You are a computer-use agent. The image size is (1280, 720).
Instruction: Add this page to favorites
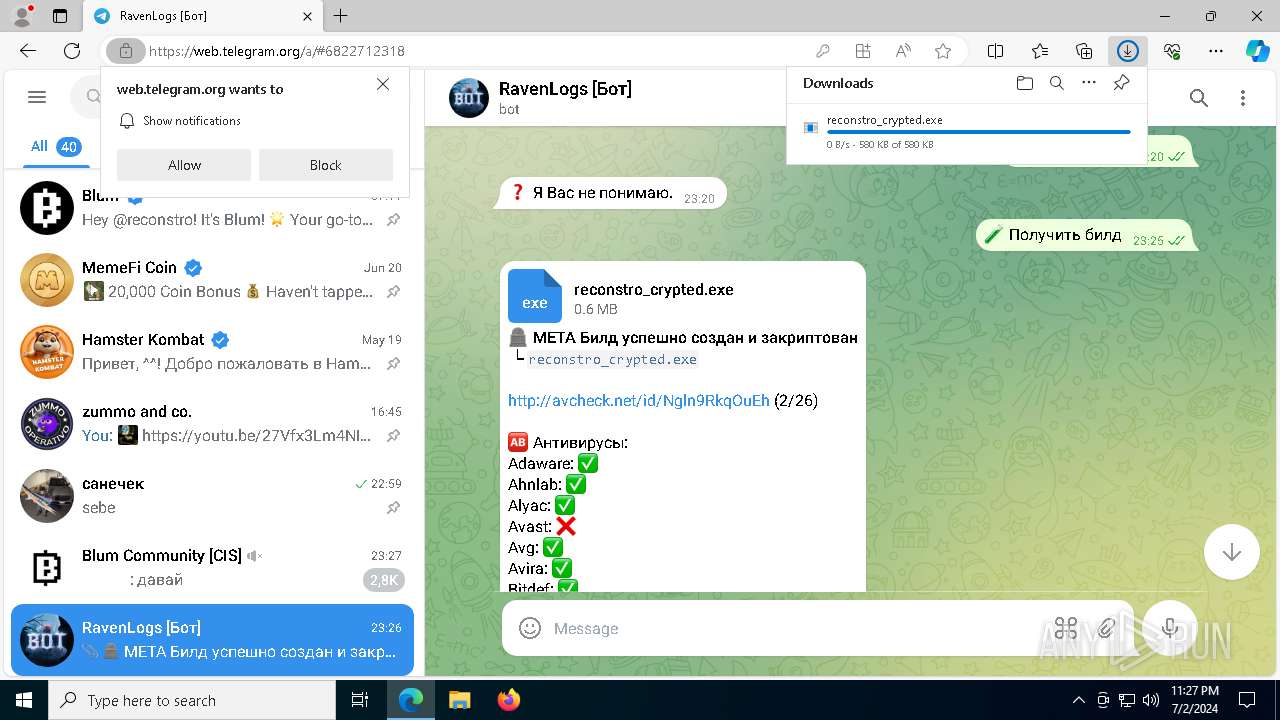943,51
